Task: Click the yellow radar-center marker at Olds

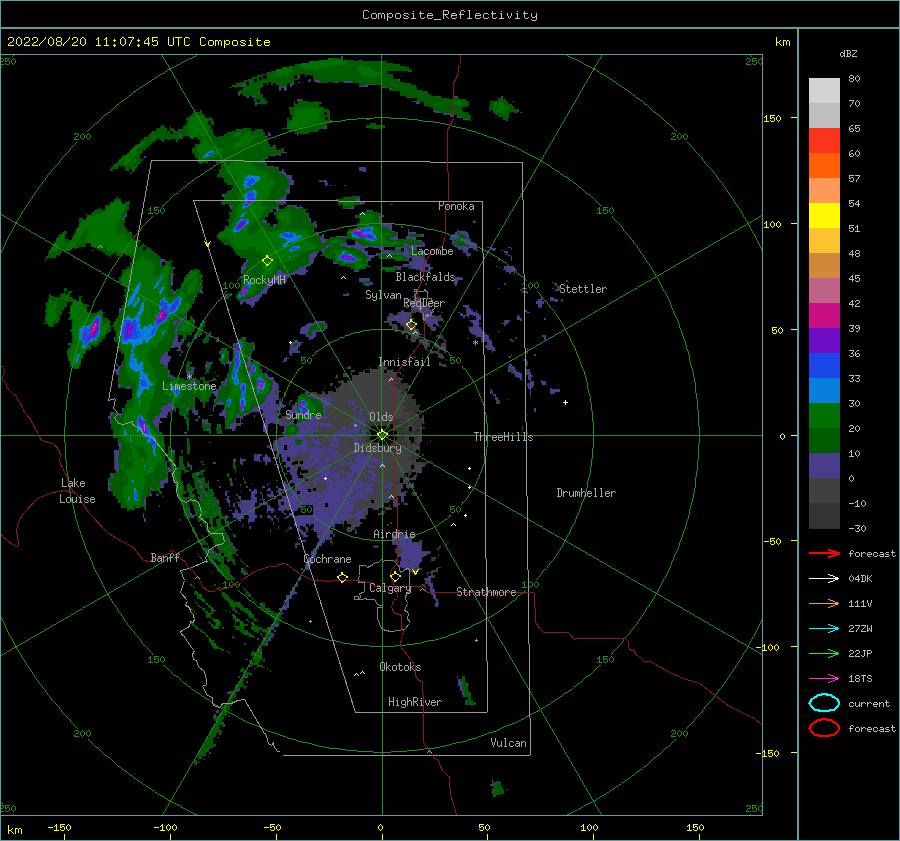Action: [x=382, y=435]
